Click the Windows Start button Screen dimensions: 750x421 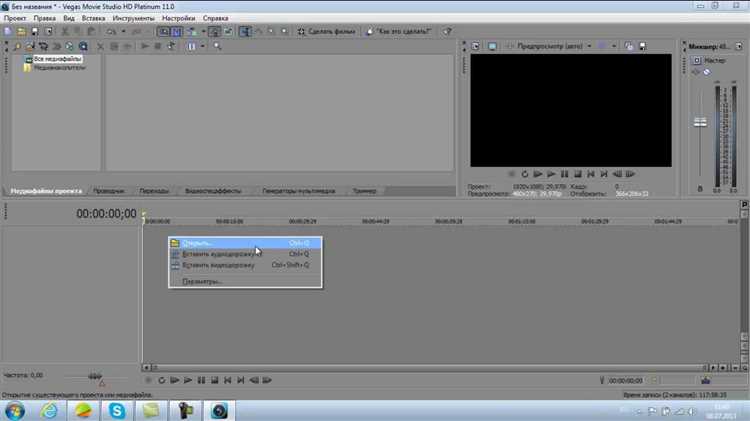click(17, 409)
